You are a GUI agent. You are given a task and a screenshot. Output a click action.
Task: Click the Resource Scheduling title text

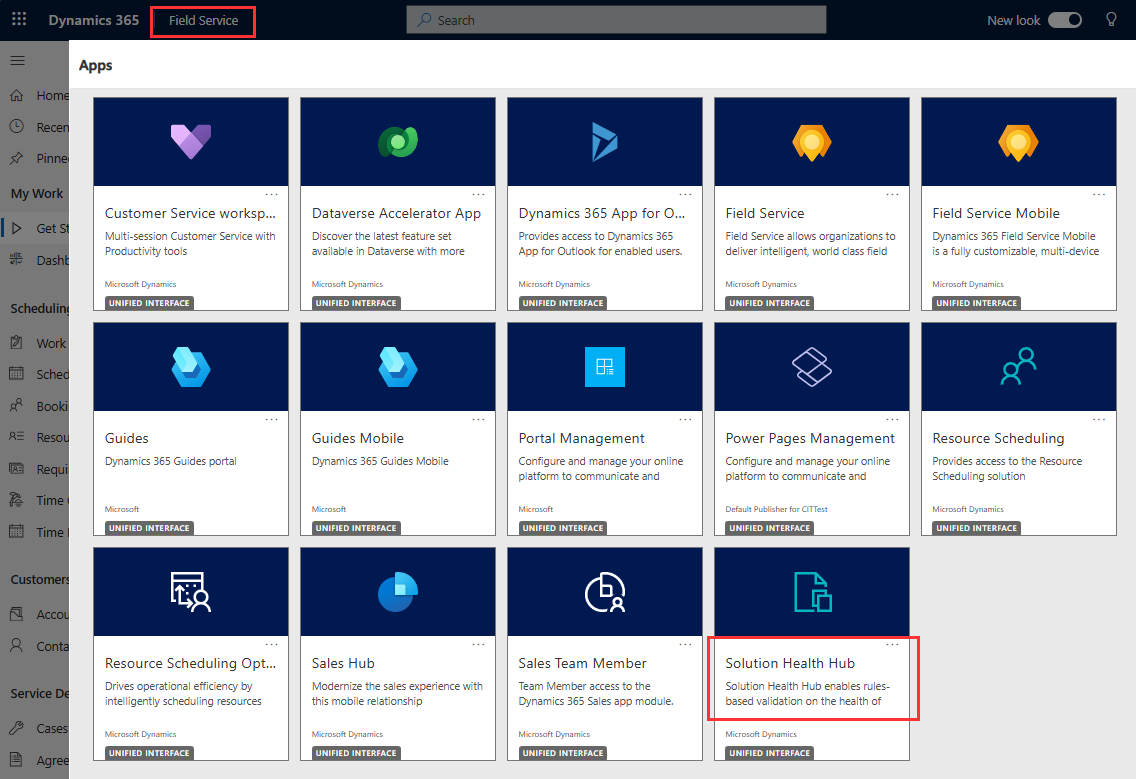point(998,438)
